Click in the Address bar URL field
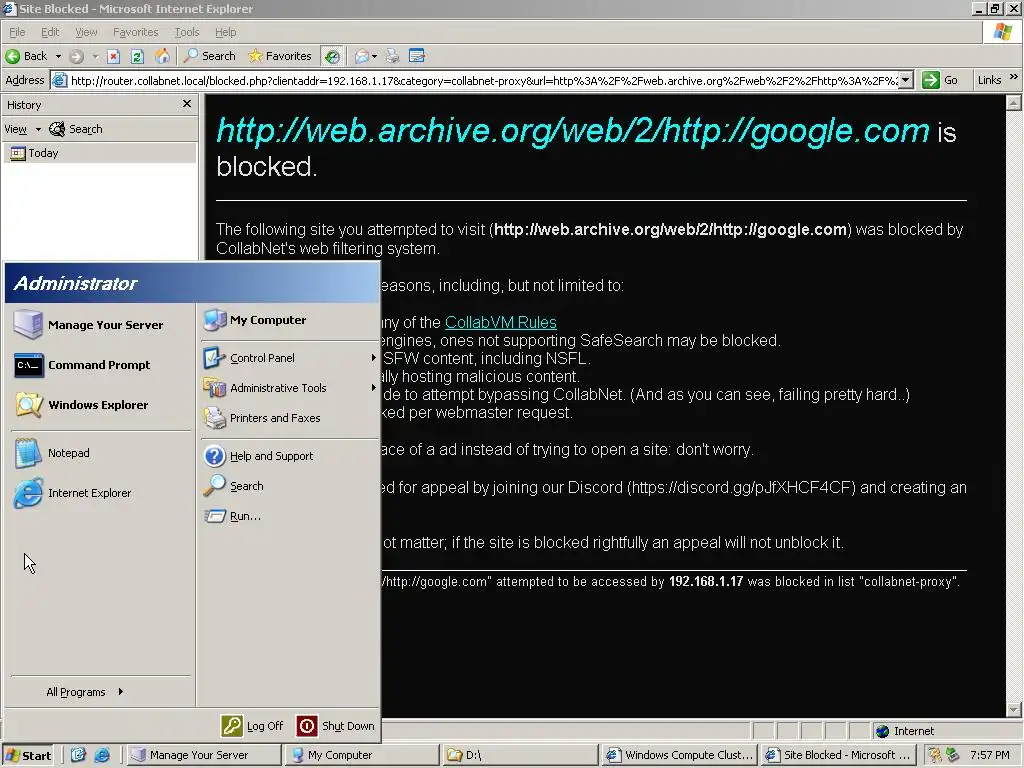 click(483, 80)
